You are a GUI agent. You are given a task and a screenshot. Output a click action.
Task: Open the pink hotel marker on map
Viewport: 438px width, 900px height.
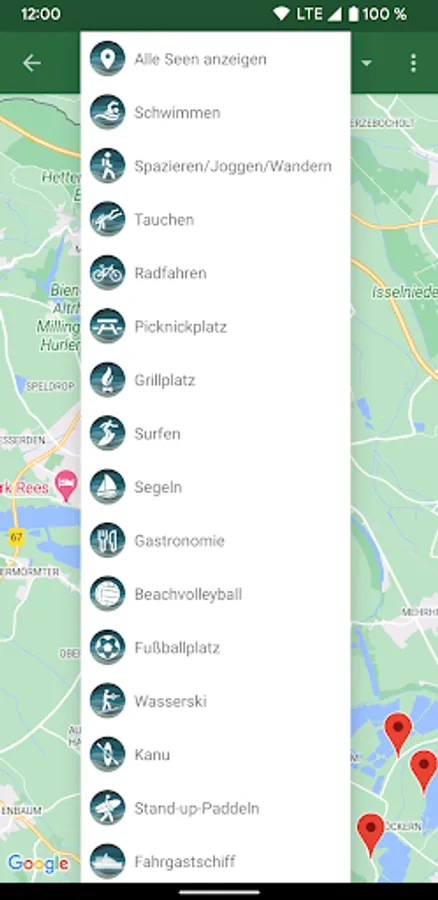67,484
